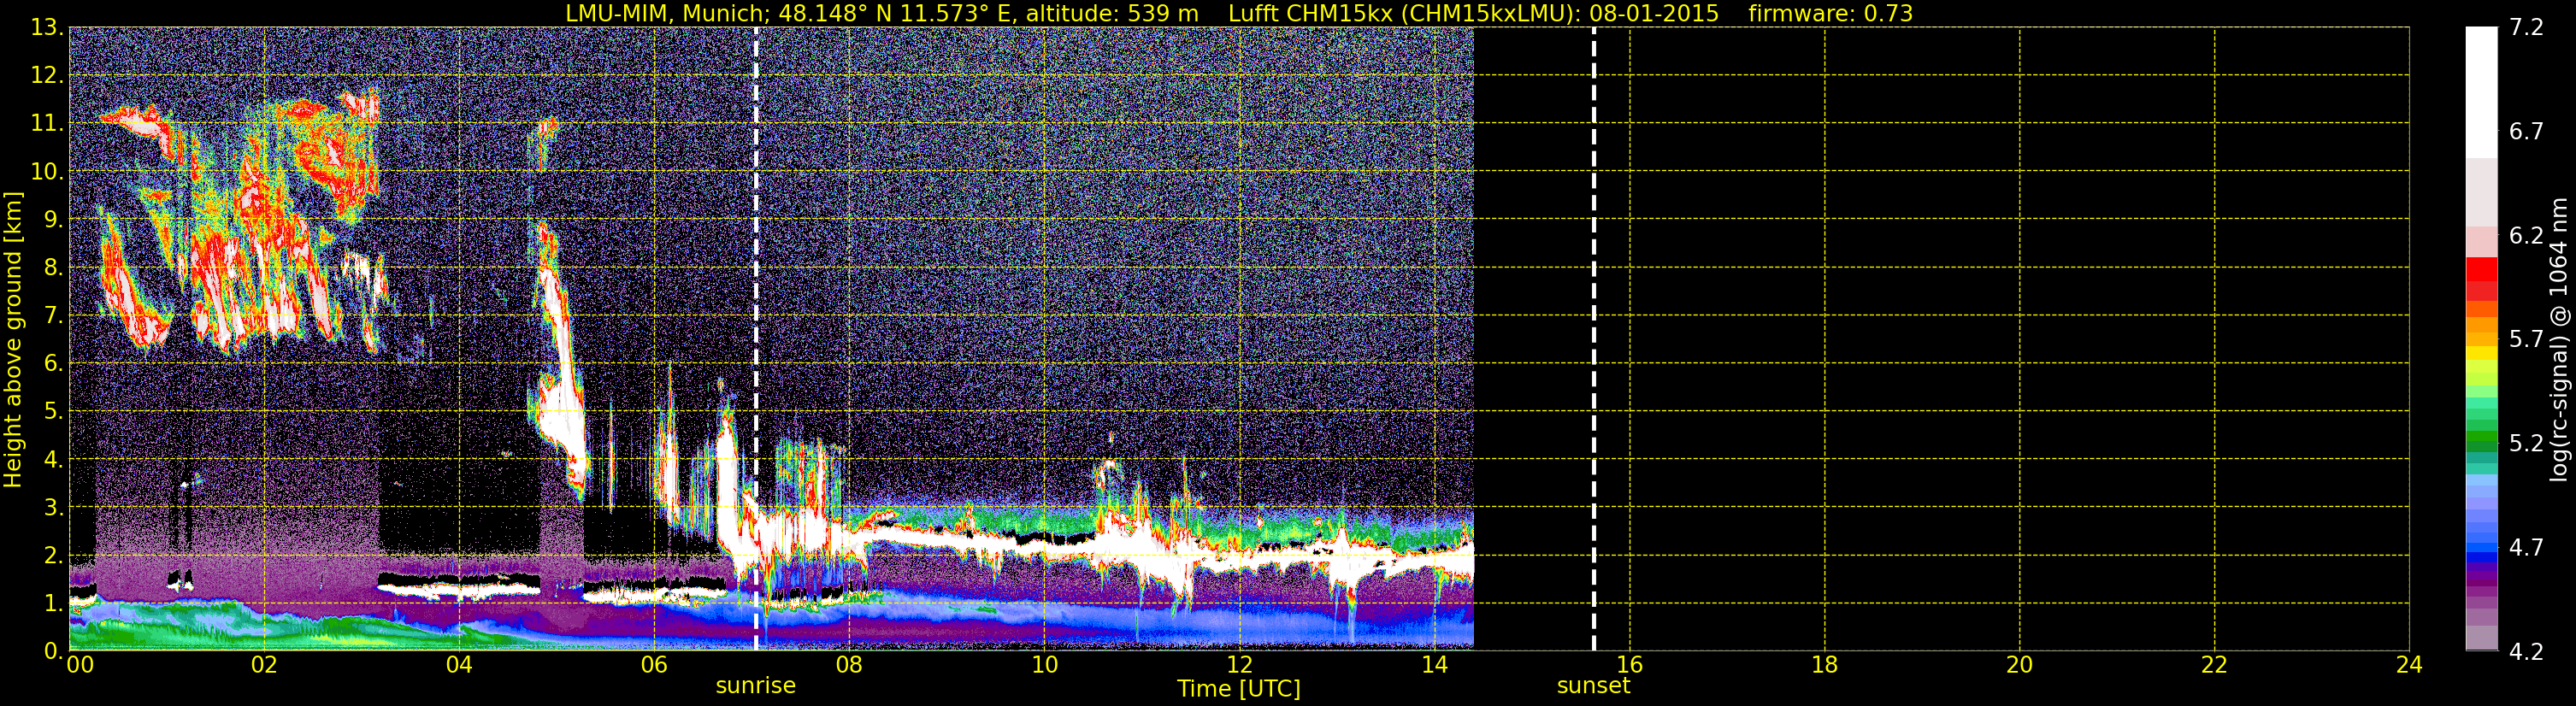Click the 'Height above ground [km]' axis label
The image size is (2576, 706).
[x=13, y=339]
